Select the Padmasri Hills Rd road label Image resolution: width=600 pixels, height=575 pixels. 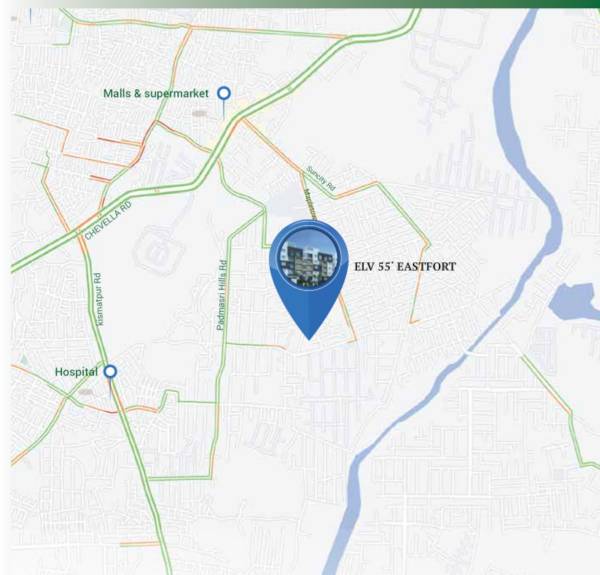click(x=222, y=295)
